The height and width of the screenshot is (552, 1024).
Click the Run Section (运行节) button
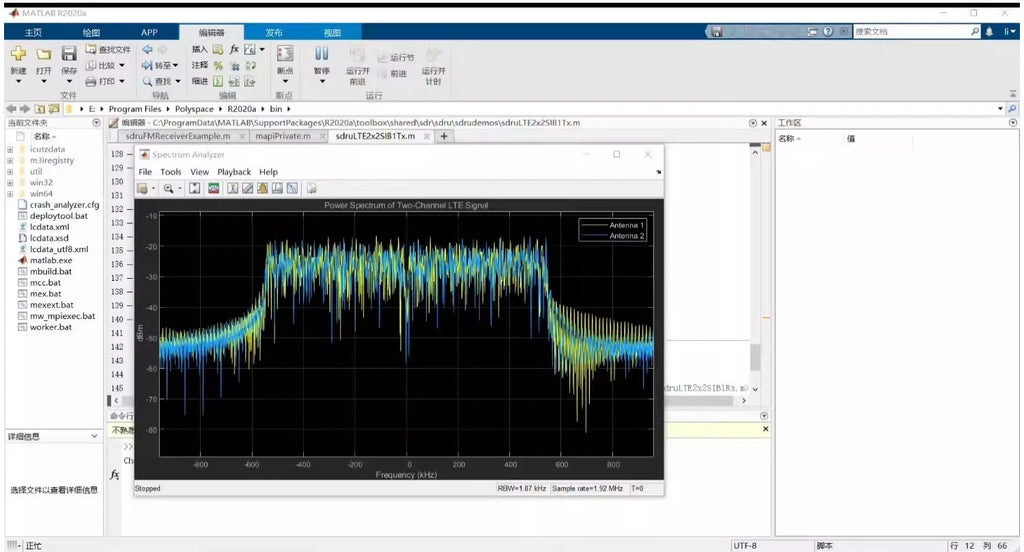[396, 57]
